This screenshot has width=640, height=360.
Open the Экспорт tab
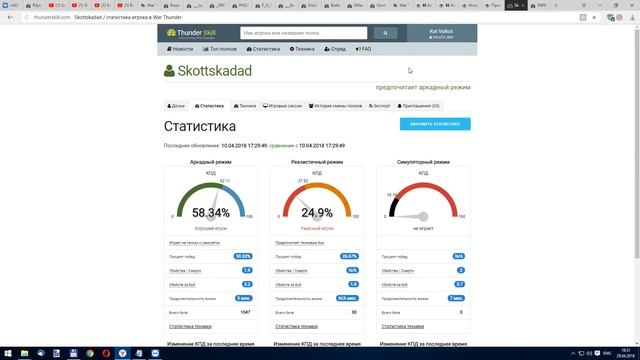tap(380, 106)
